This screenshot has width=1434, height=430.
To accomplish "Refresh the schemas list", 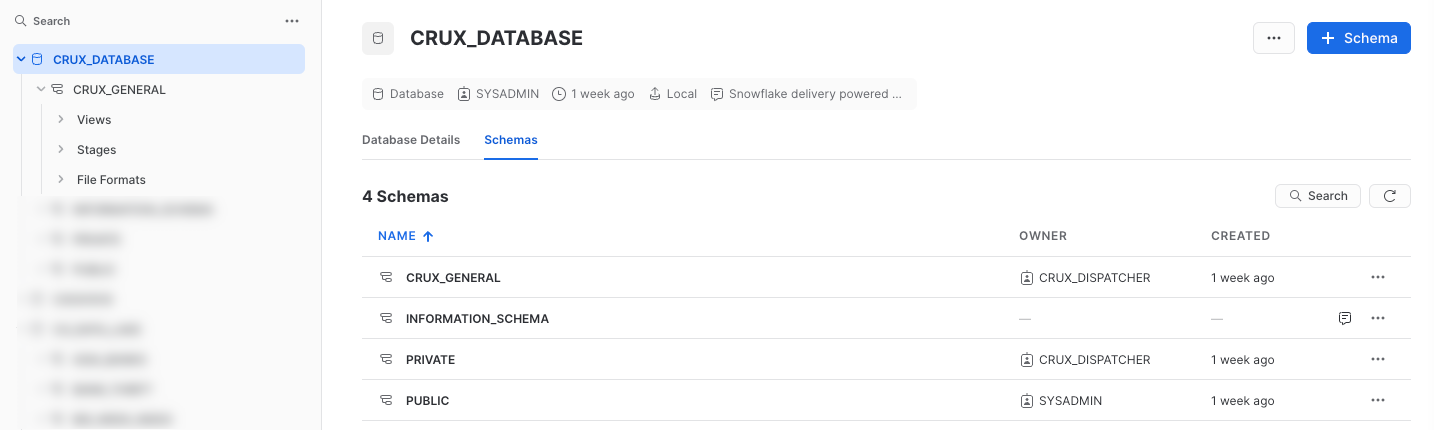I will point(1390,196).
